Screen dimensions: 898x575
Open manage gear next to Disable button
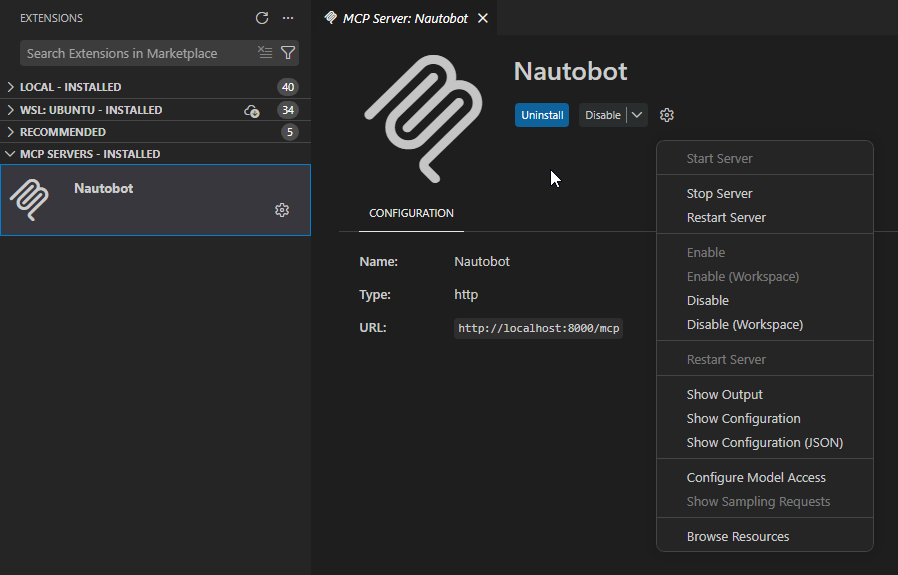tap(667, 115)
